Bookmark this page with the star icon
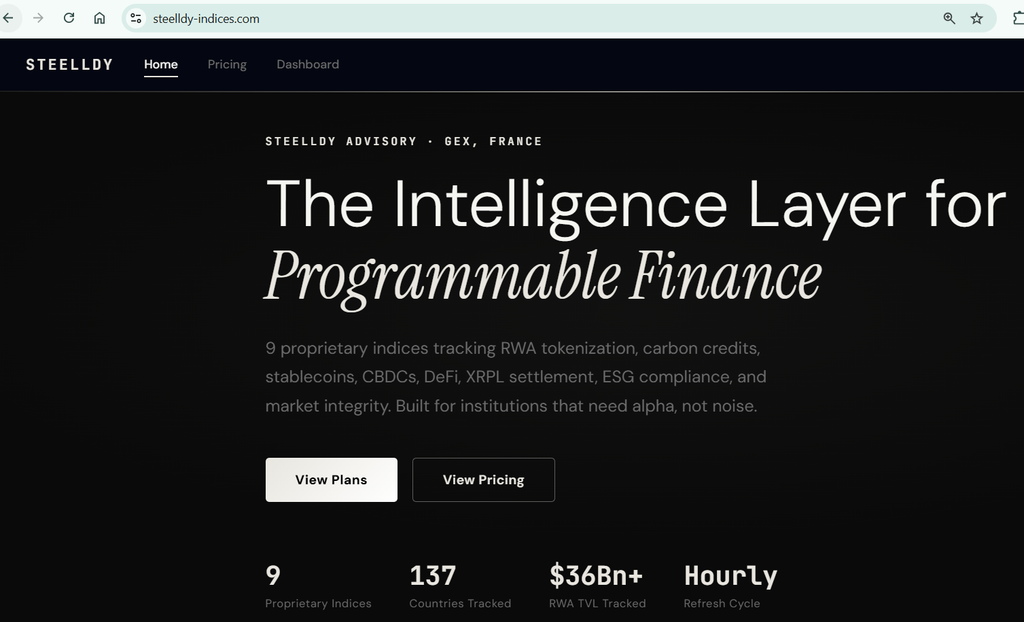The width and height of the screenshot is (1024, 622). click(976, 18)
